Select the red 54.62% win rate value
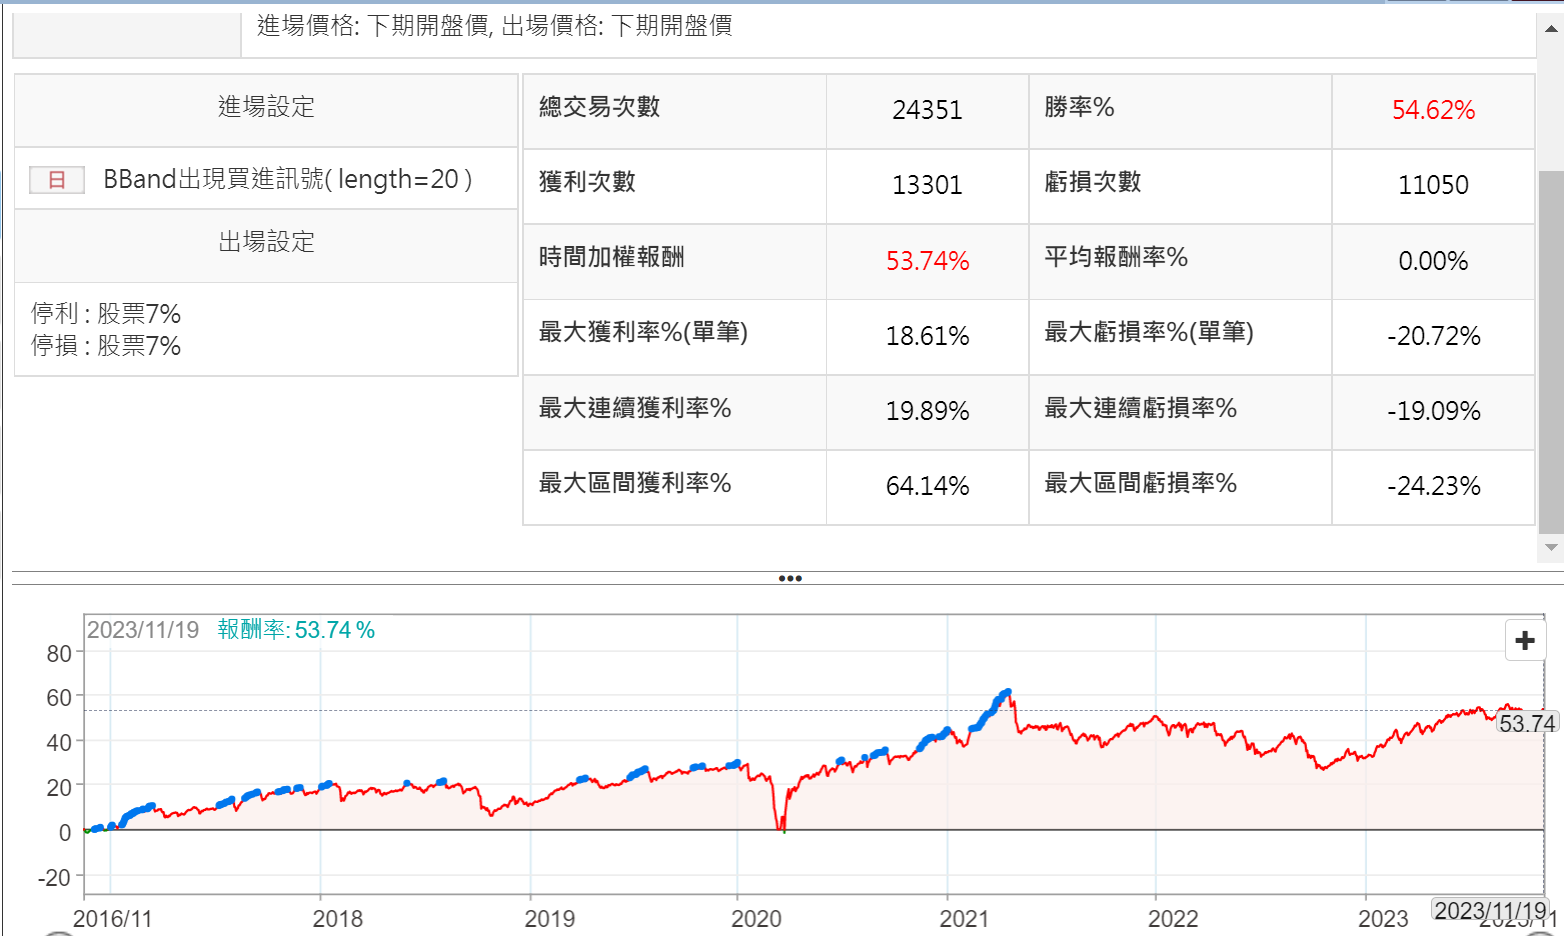The width and height of the screenshot is (1564, 936). click(x=1433, y=110)
